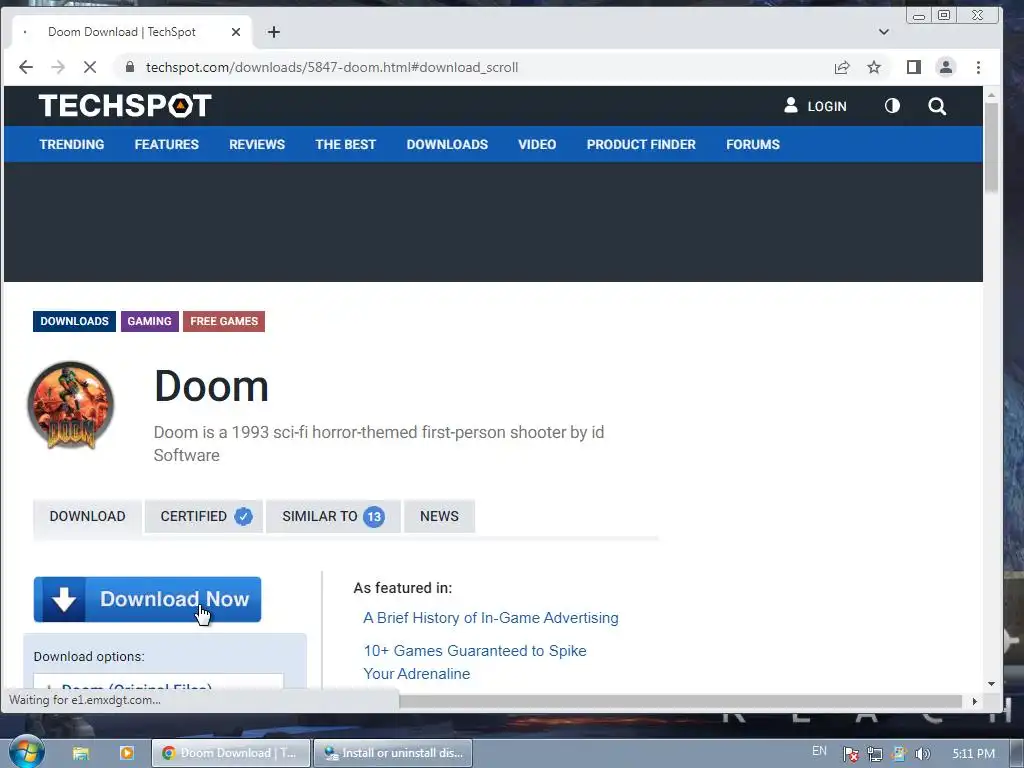This screenshot has width=1024, height=768.
Task: Open Action Center flag tray icon
Action: click(x=850, y=754)
